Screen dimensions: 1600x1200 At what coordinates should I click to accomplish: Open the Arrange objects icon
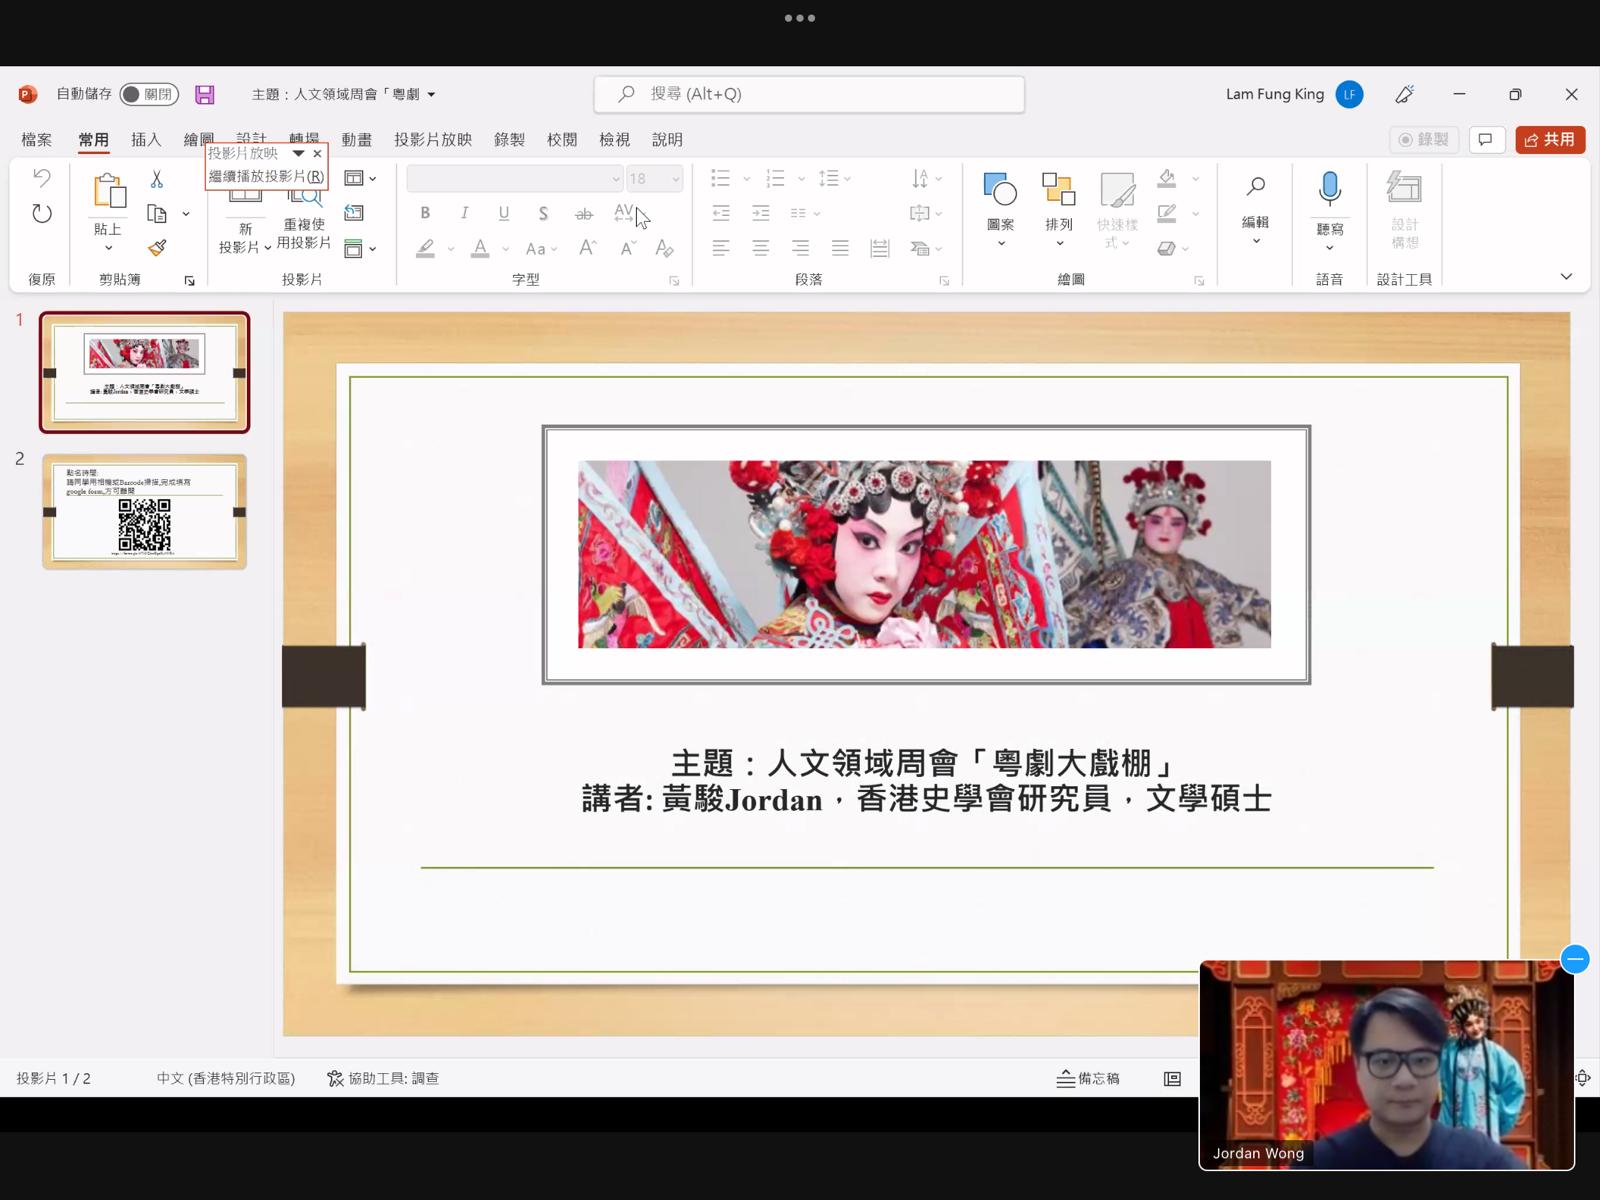[1058, 189]
